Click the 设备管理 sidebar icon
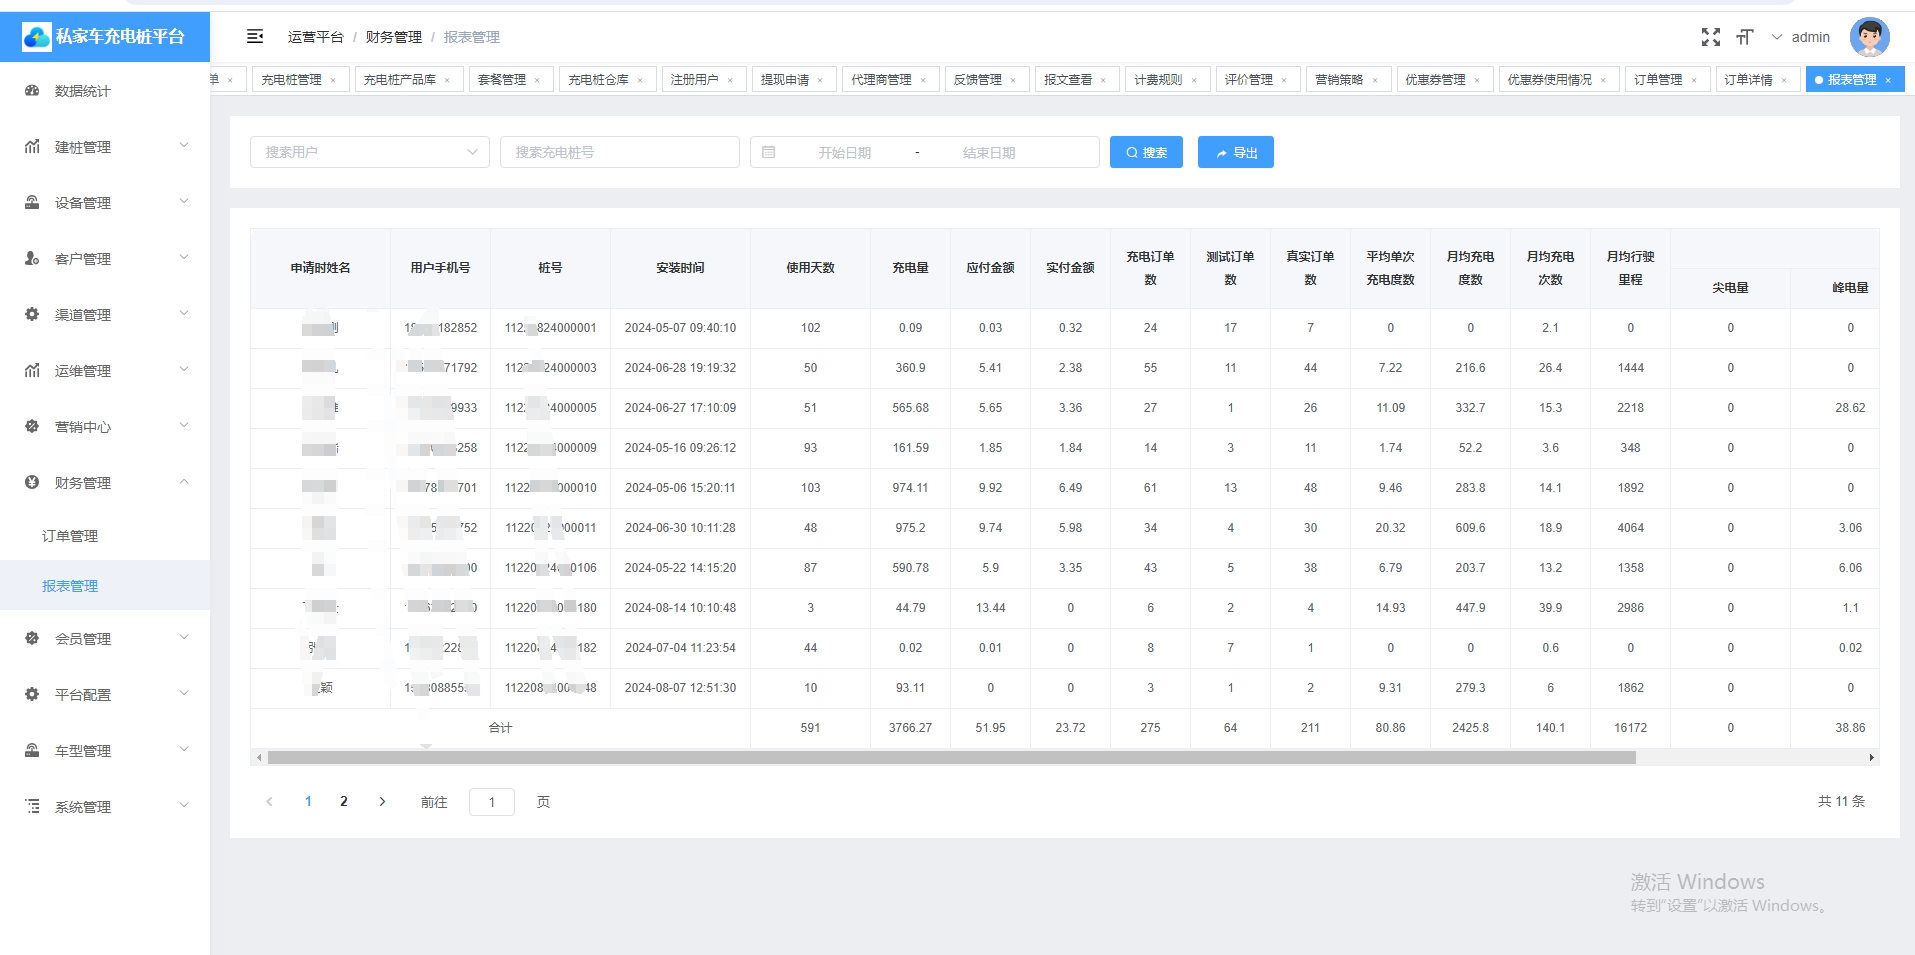The width and height of the screenshot is (1915, 955). point(32,203)
